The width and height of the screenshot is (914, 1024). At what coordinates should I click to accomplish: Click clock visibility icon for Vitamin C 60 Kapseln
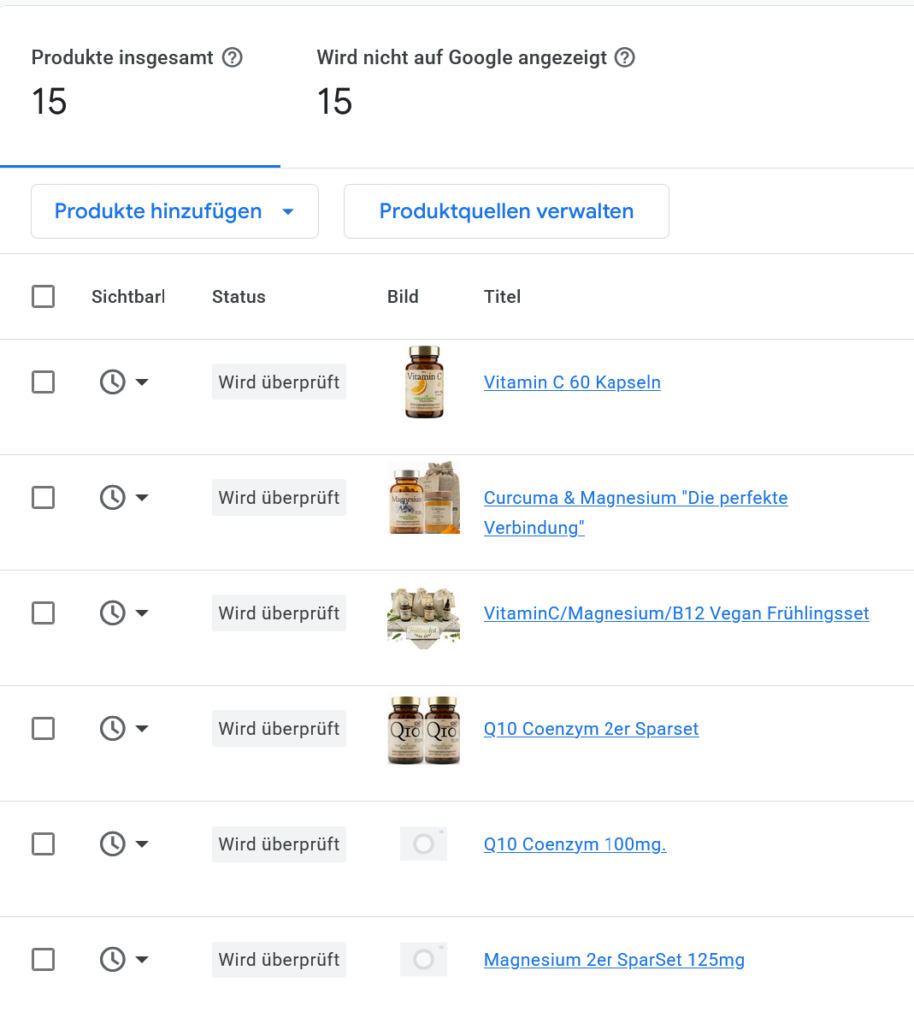pos(112,382)
